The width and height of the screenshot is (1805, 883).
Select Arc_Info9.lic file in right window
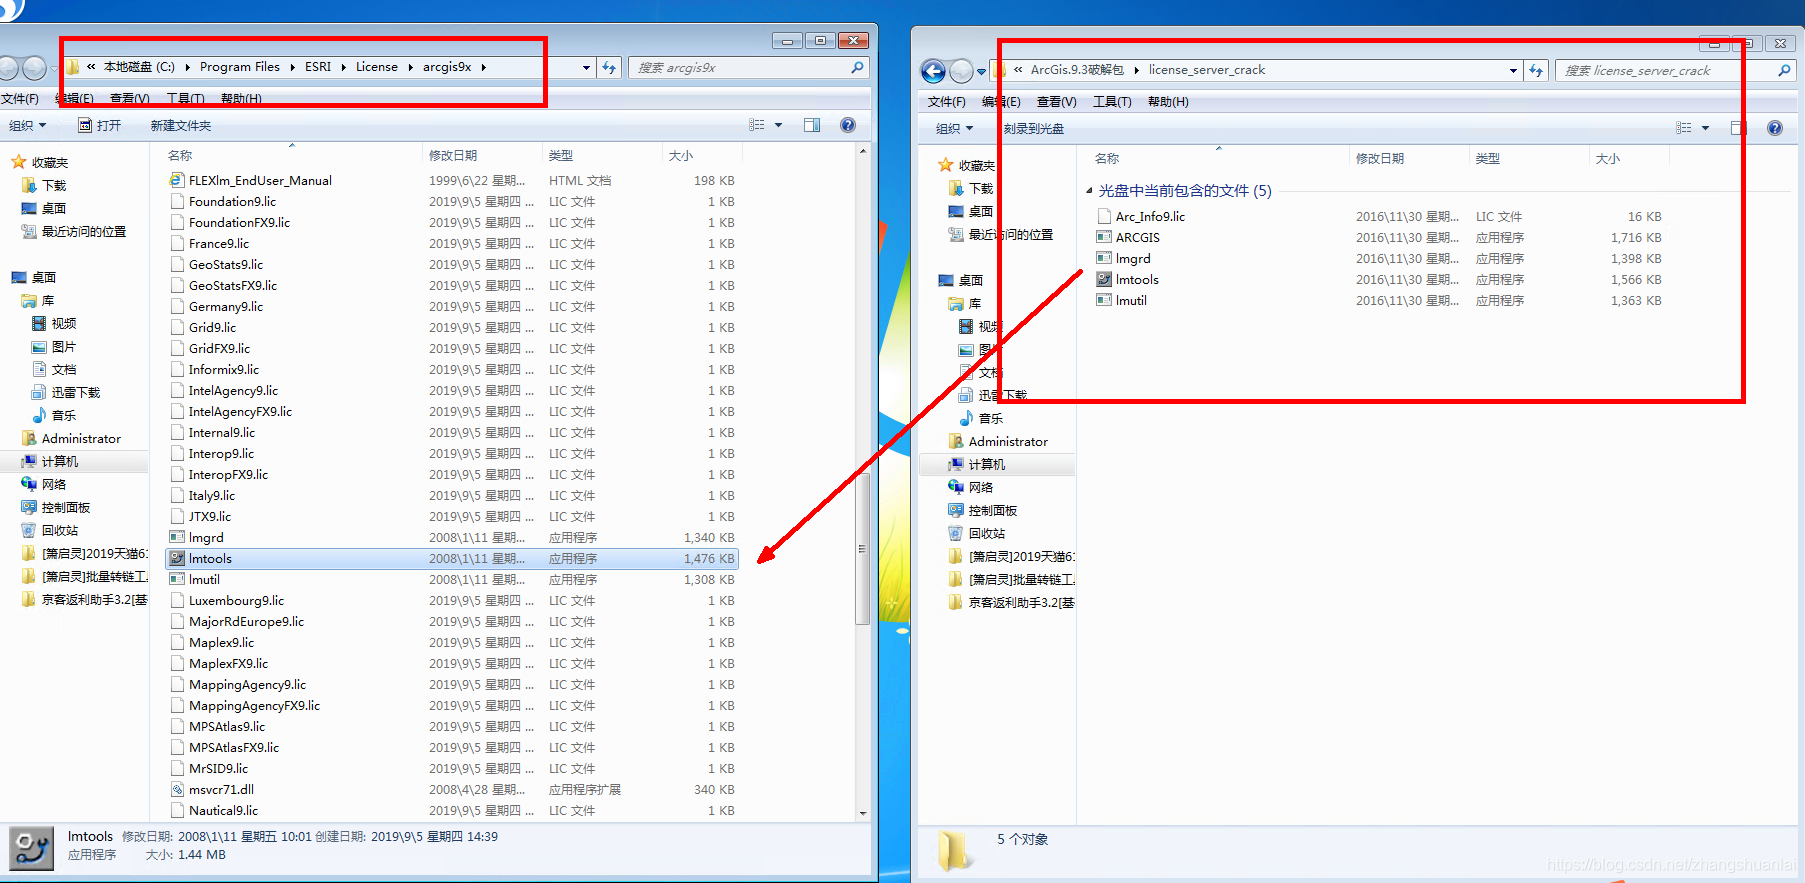[1150, 216]
